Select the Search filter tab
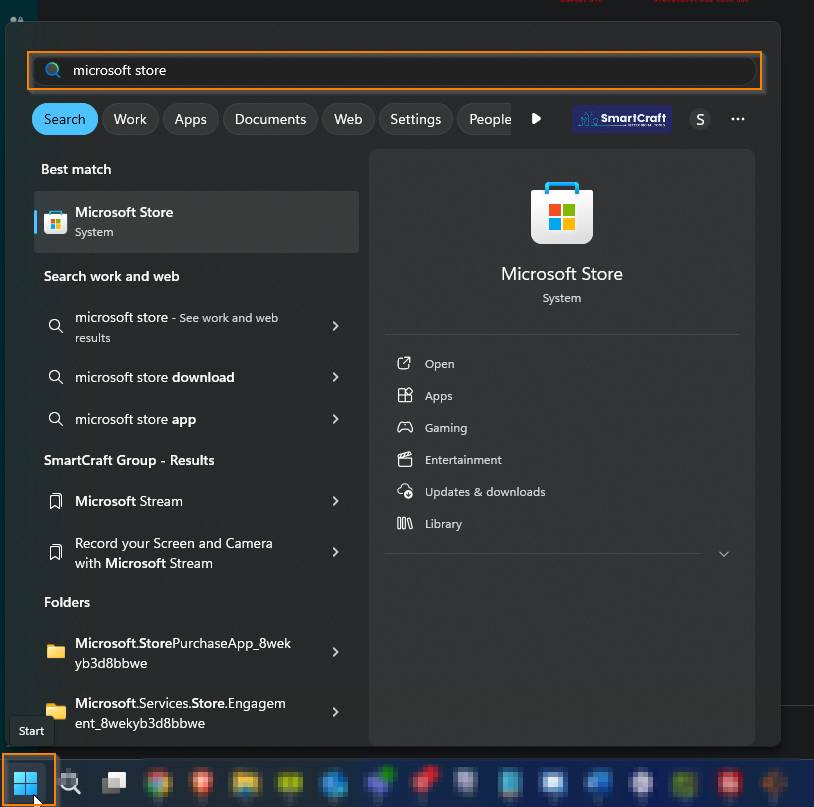The height and width of the screenshot is (807, 814). (65, 119)
